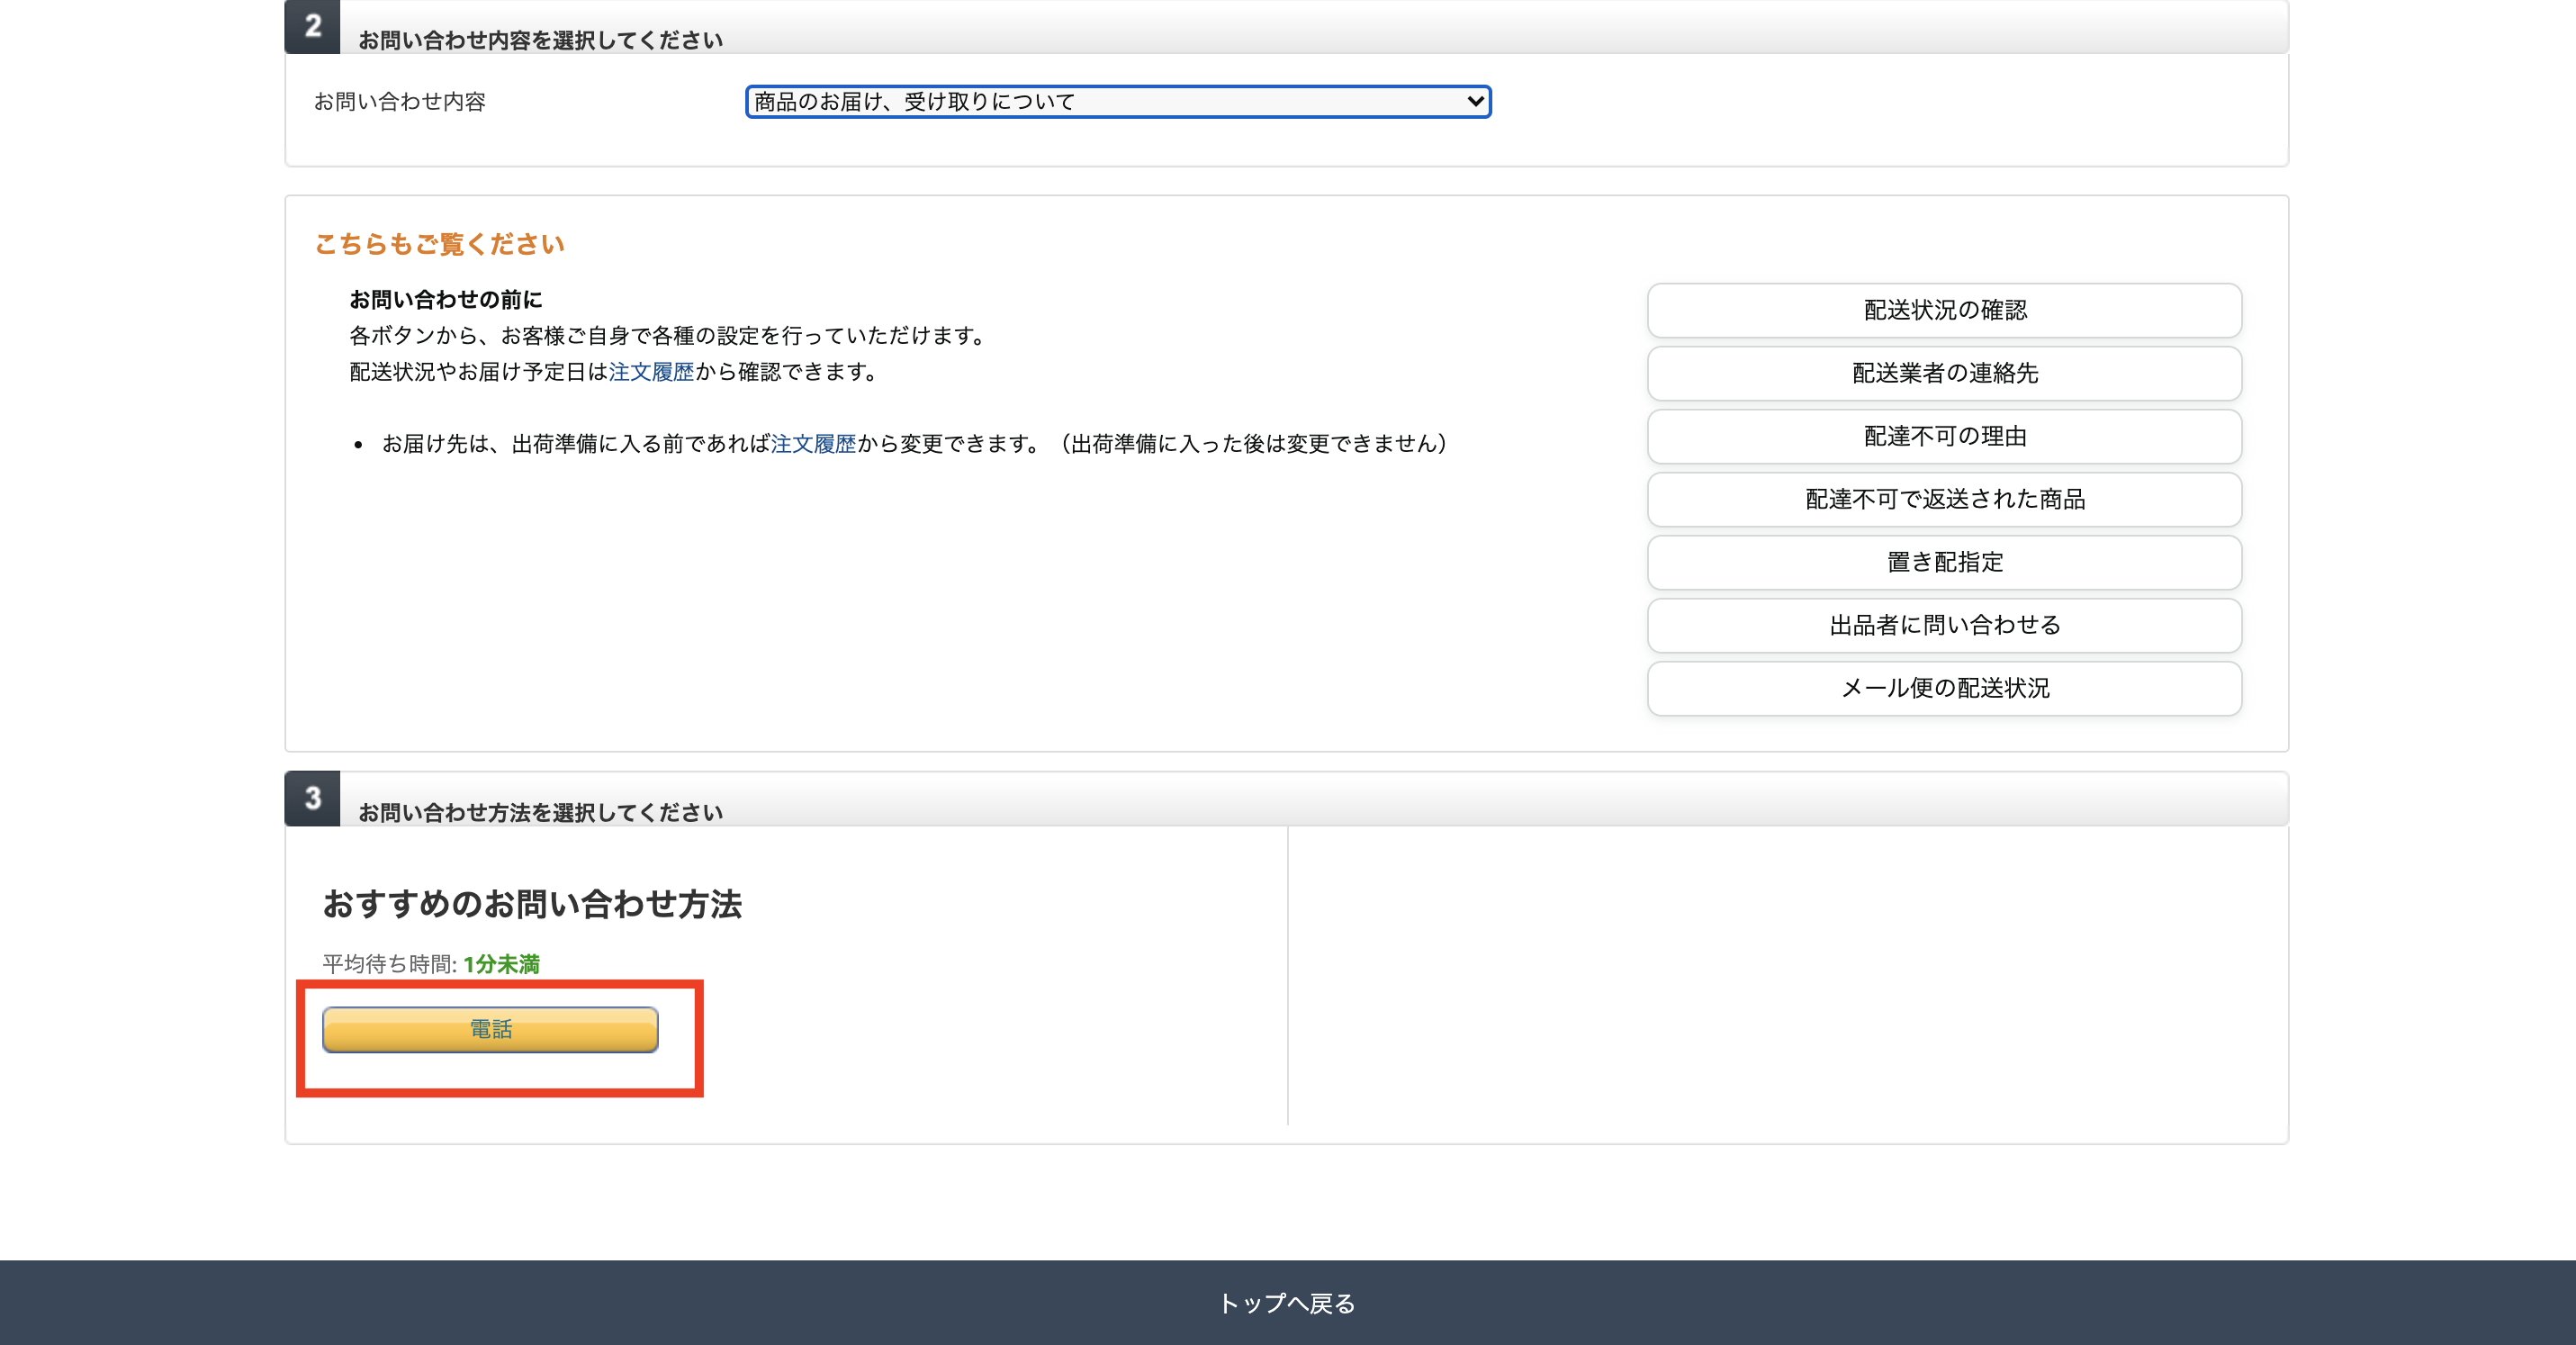2576x1345 pixels.
Task: Click the green 1分未満 wait time text
Action: tap(501, 964)
